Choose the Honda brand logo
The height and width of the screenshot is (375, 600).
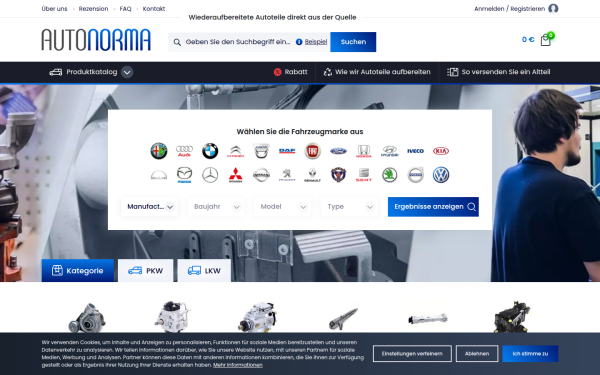click(x=364, y=151)
